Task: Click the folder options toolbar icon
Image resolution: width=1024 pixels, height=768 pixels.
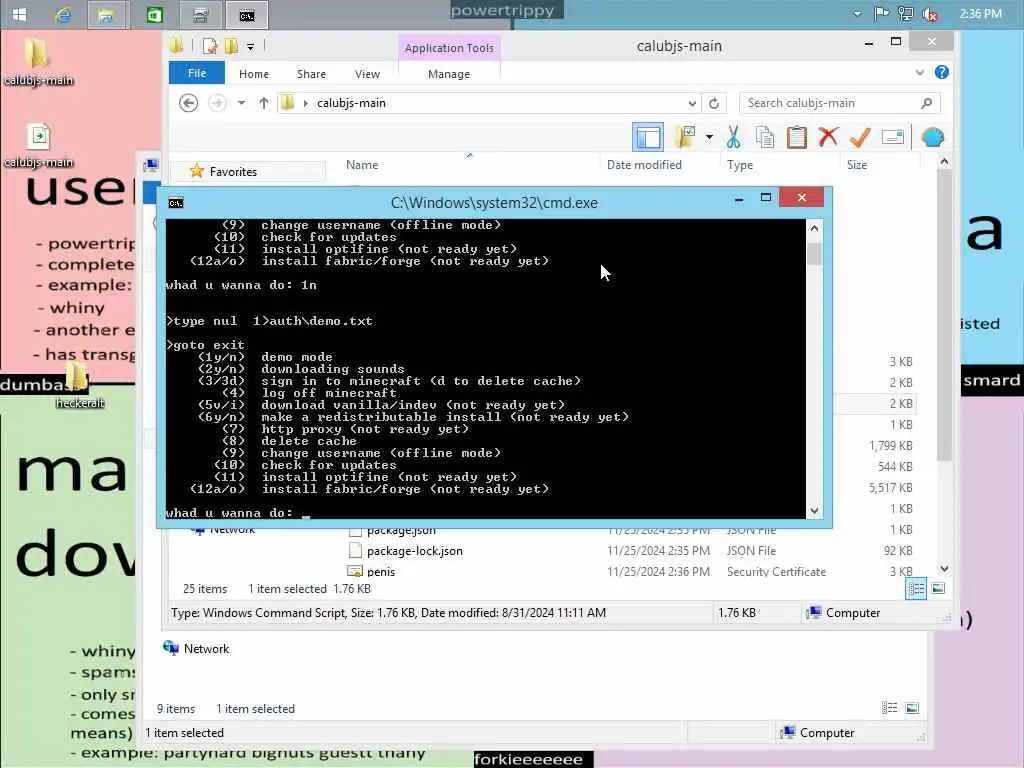Action: pos(686,137)
